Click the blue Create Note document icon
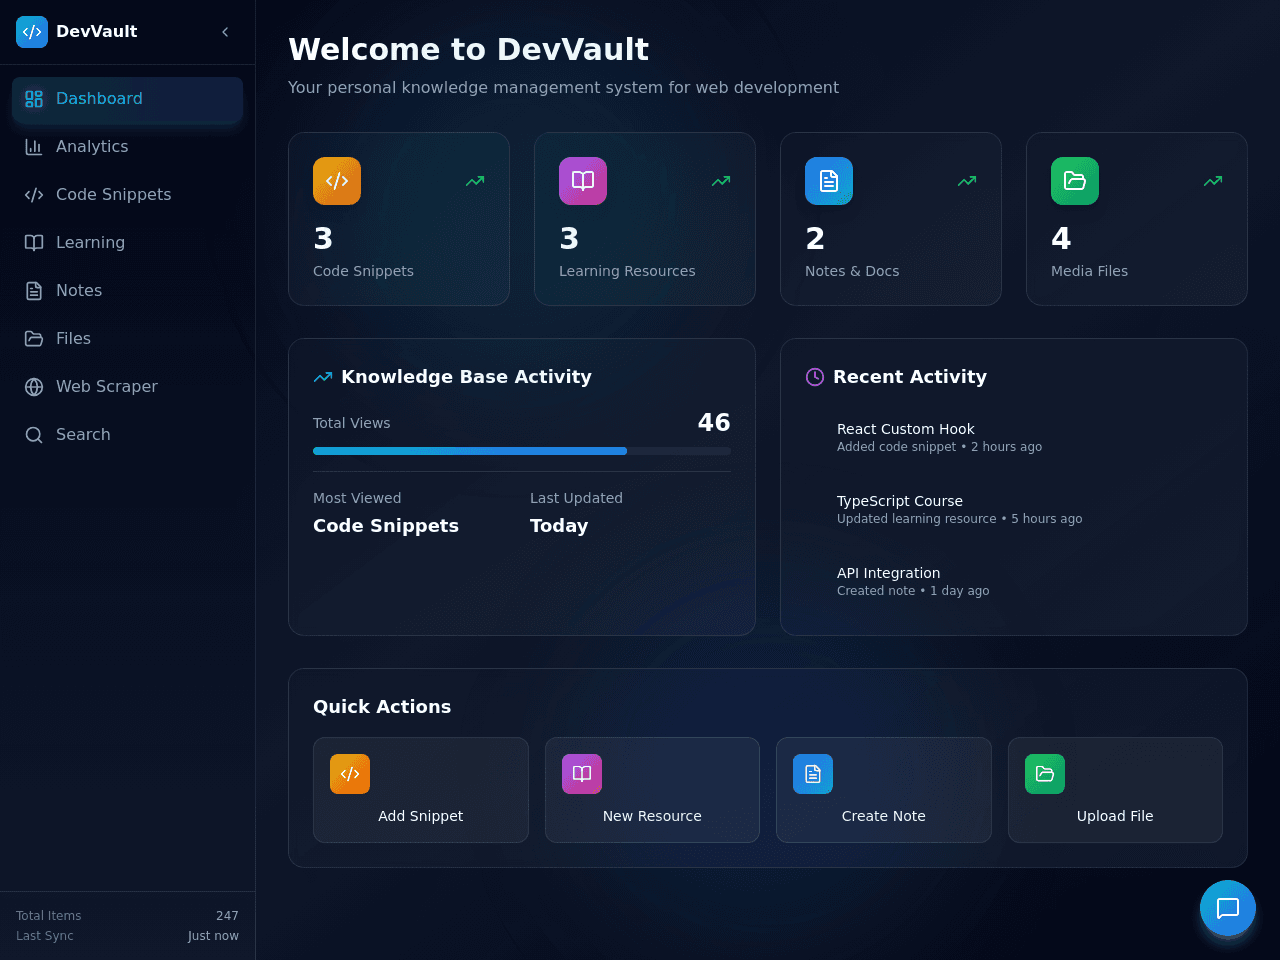1280x960 pixels. (813, 774)
